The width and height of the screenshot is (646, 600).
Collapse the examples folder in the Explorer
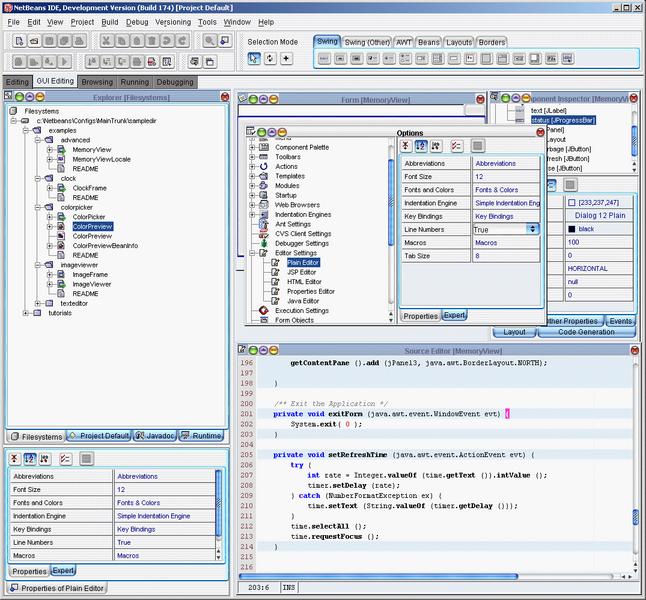(x=26, y=130)
